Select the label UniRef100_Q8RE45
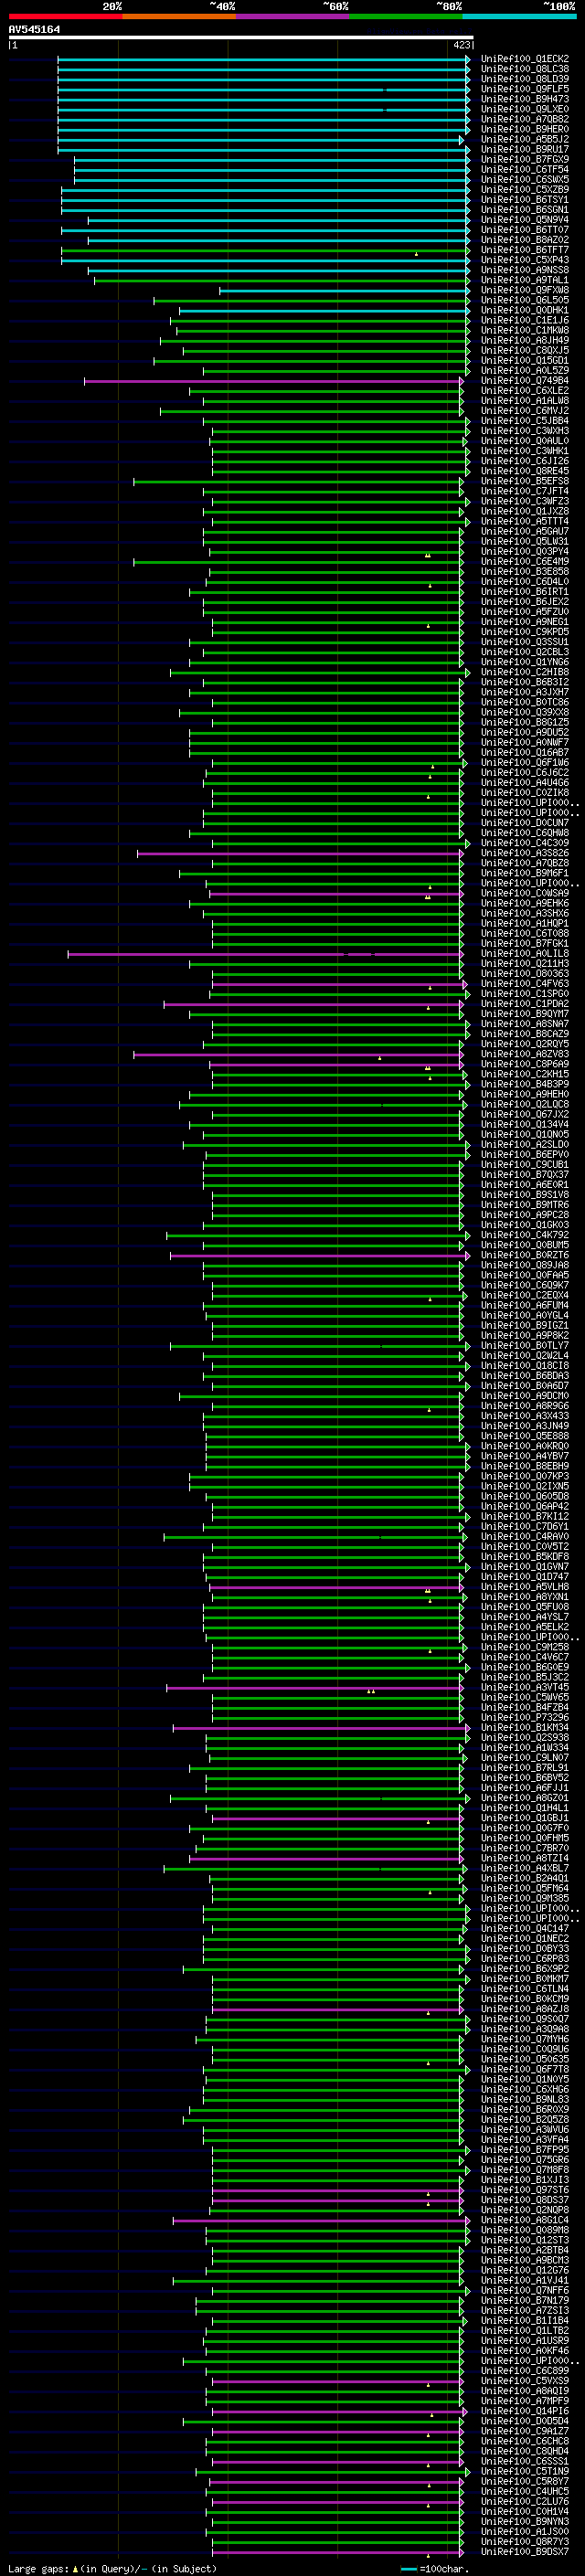585x2576 pixels. pyautogui.click(x=525, y=471)
